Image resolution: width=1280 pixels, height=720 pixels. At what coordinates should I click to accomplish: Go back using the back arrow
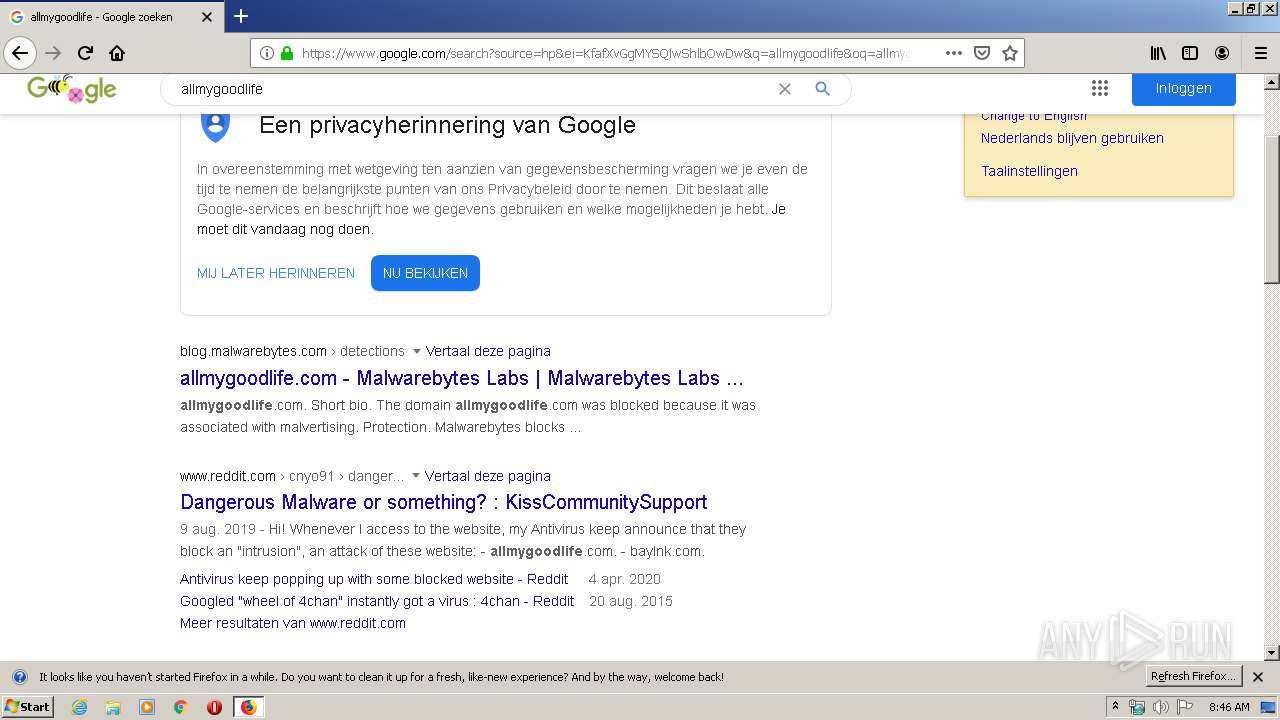(x=20, y=53)
